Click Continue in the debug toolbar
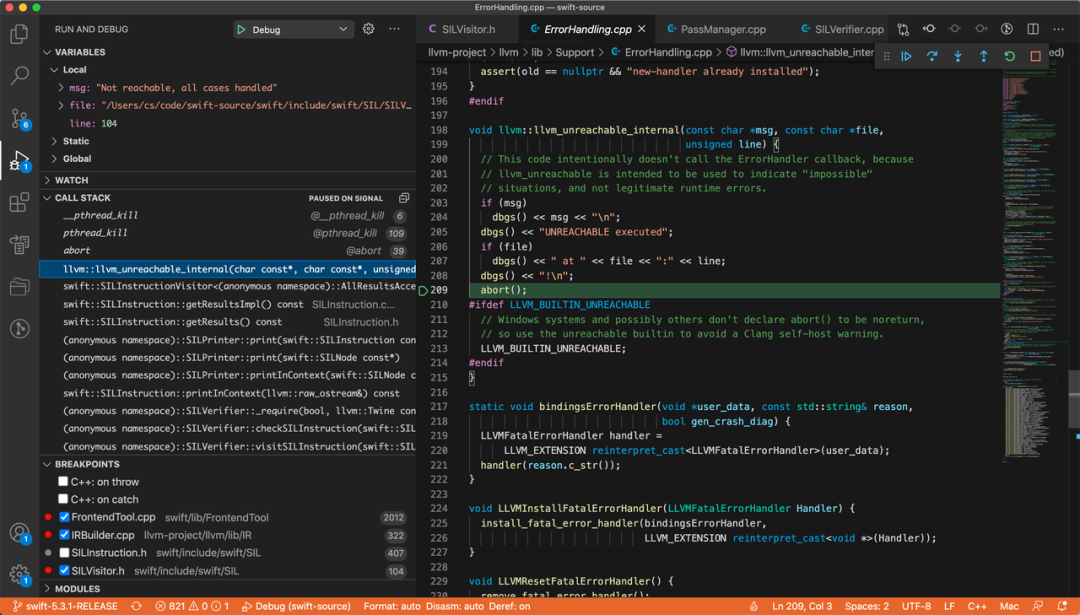1080x615 pixels. pyautogui.click(x=906, y=56)
